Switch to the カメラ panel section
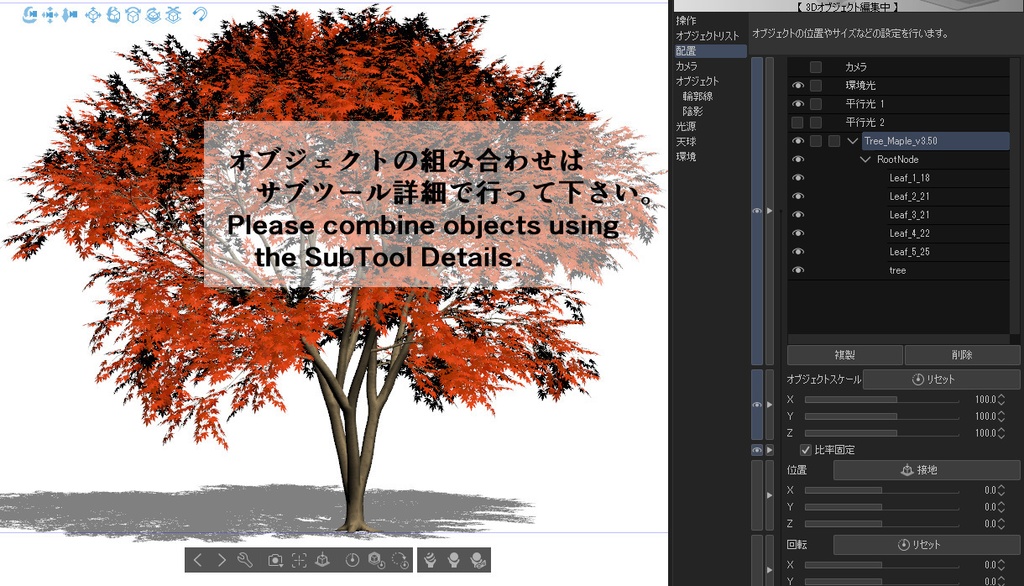Image resolution: width=1024 pixels, height=586 pixels. pos(687,66)
